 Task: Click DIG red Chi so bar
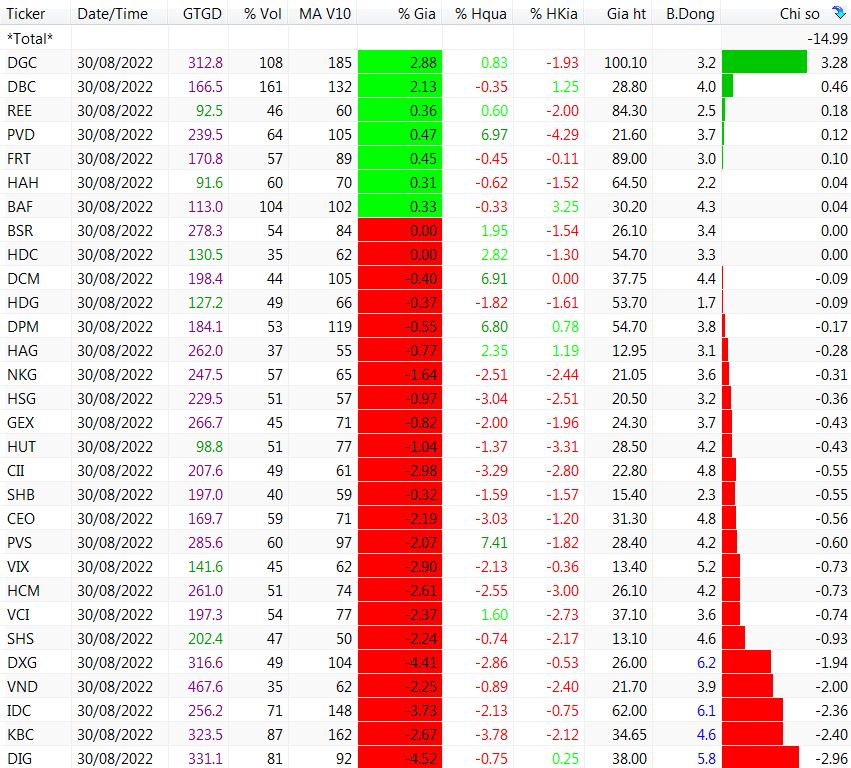tap(760, 758)
